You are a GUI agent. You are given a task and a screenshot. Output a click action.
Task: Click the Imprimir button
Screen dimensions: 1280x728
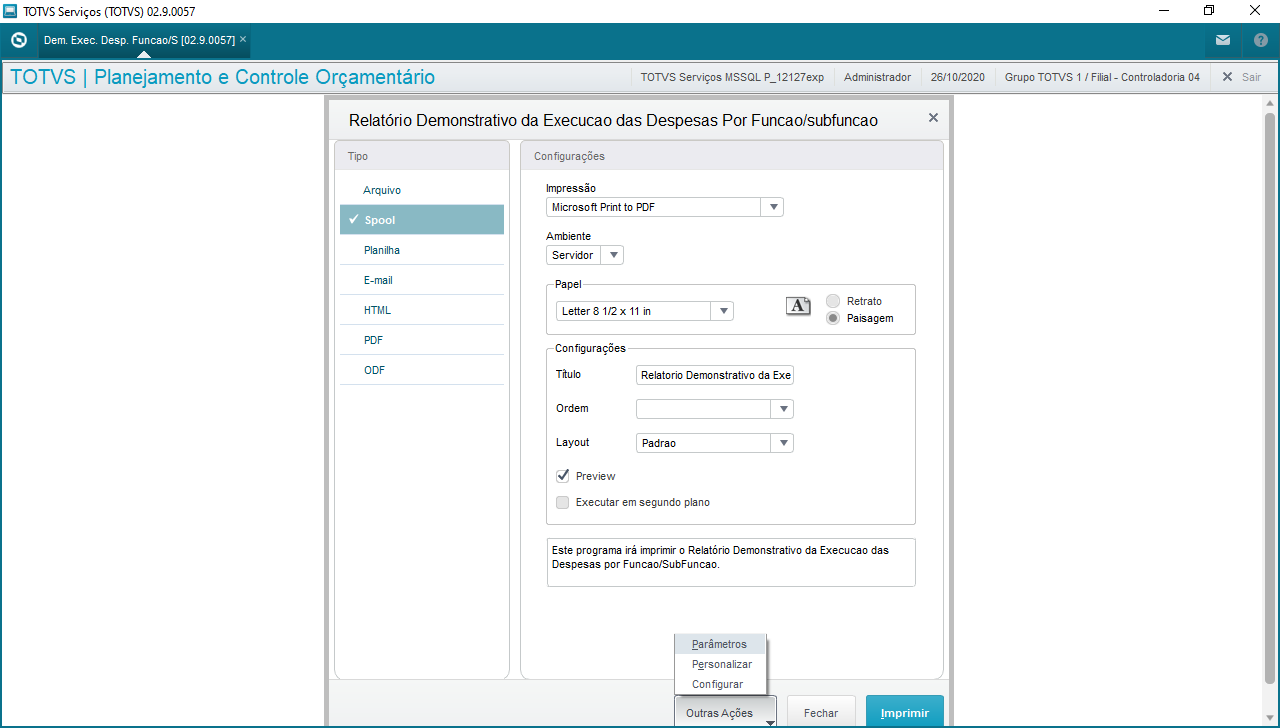(x=905, y=713)
